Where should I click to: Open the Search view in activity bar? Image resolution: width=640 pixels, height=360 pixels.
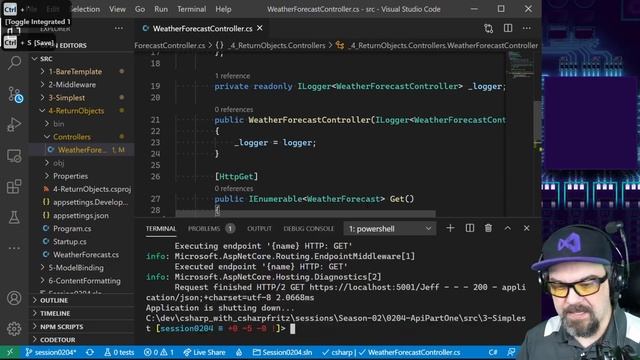tap(15, 63)
